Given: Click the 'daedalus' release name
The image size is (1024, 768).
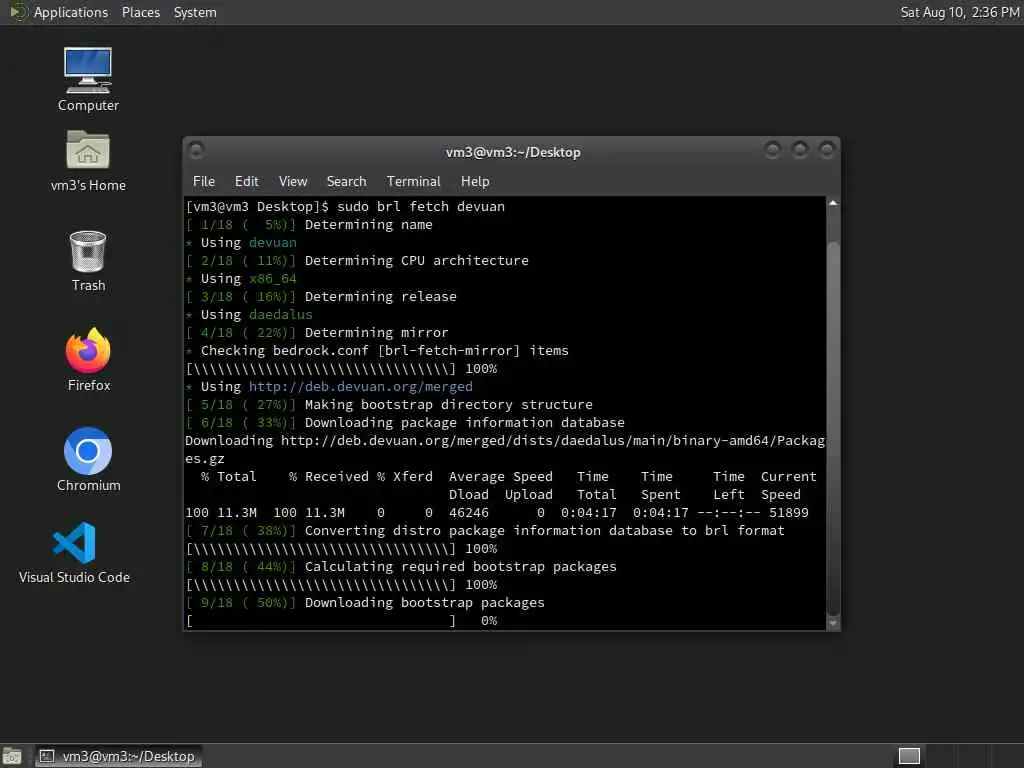Looking at the screenshot, I should (281, 315).
